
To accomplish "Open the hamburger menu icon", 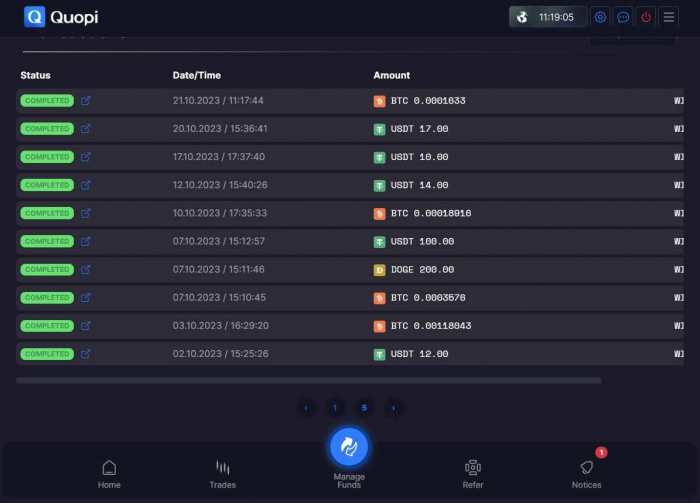I will [669, 17].
